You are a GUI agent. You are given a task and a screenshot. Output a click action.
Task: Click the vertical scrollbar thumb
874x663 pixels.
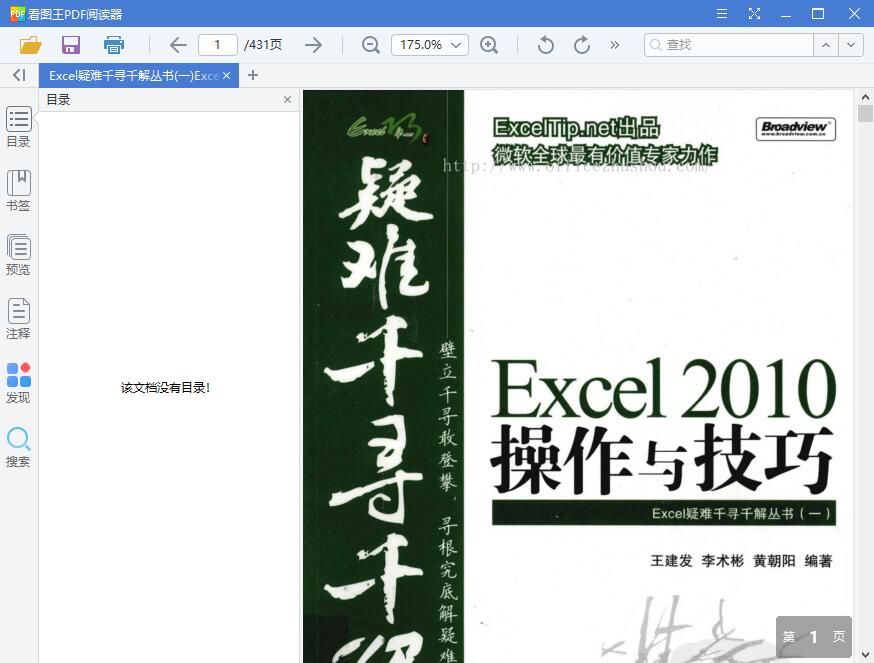coord(865,113)
